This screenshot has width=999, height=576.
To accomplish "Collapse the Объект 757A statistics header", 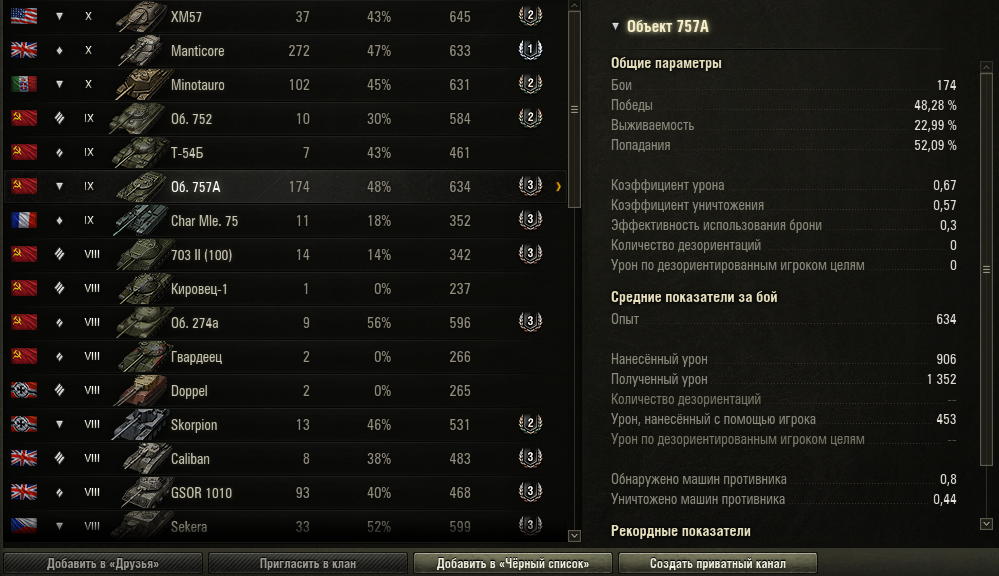I will pos(615,26).
